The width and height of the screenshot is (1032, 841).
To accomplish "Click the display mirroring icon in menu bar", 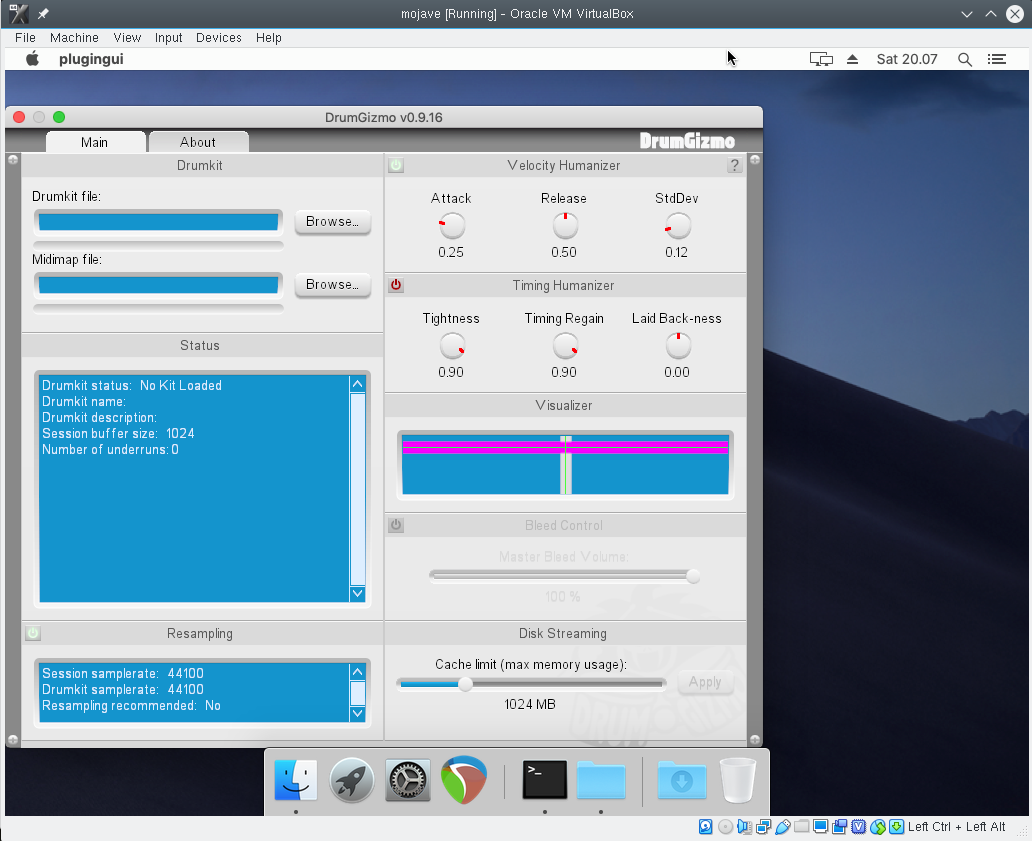I will tap(821, 59).
